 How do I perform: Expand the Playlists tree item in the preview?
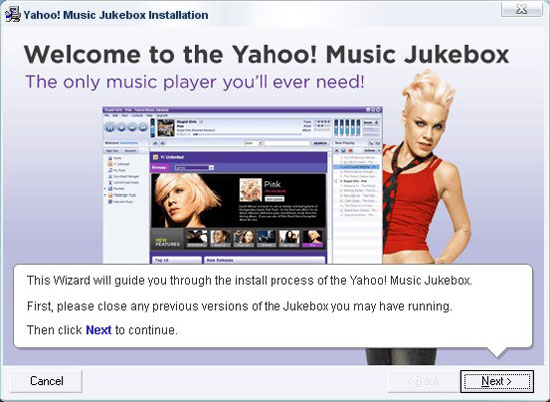(105, 189)
